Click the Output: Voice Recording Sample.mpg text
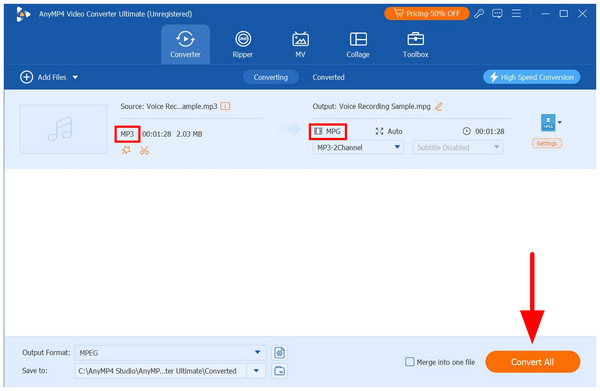The width and height of the screenshot is (600, 391). 371,106
